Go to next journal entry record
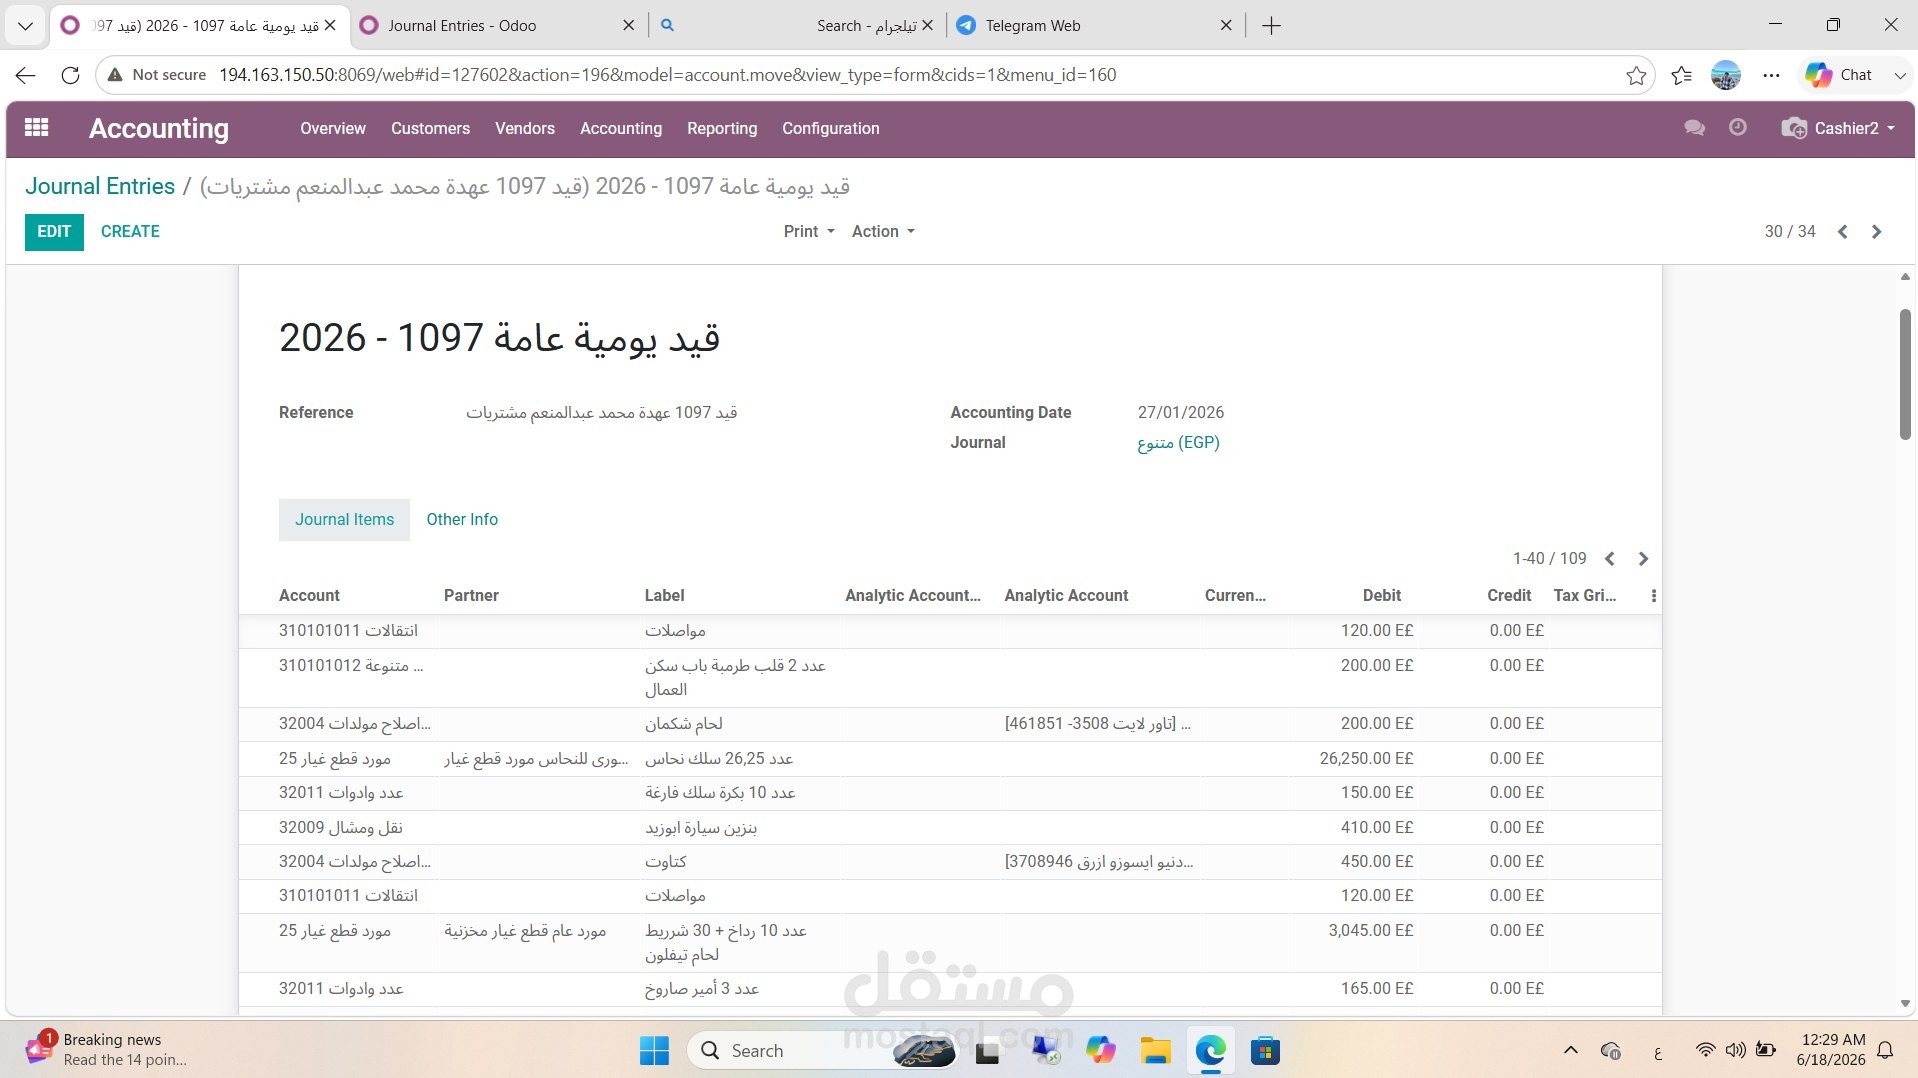 click(x=1876, y=232)
